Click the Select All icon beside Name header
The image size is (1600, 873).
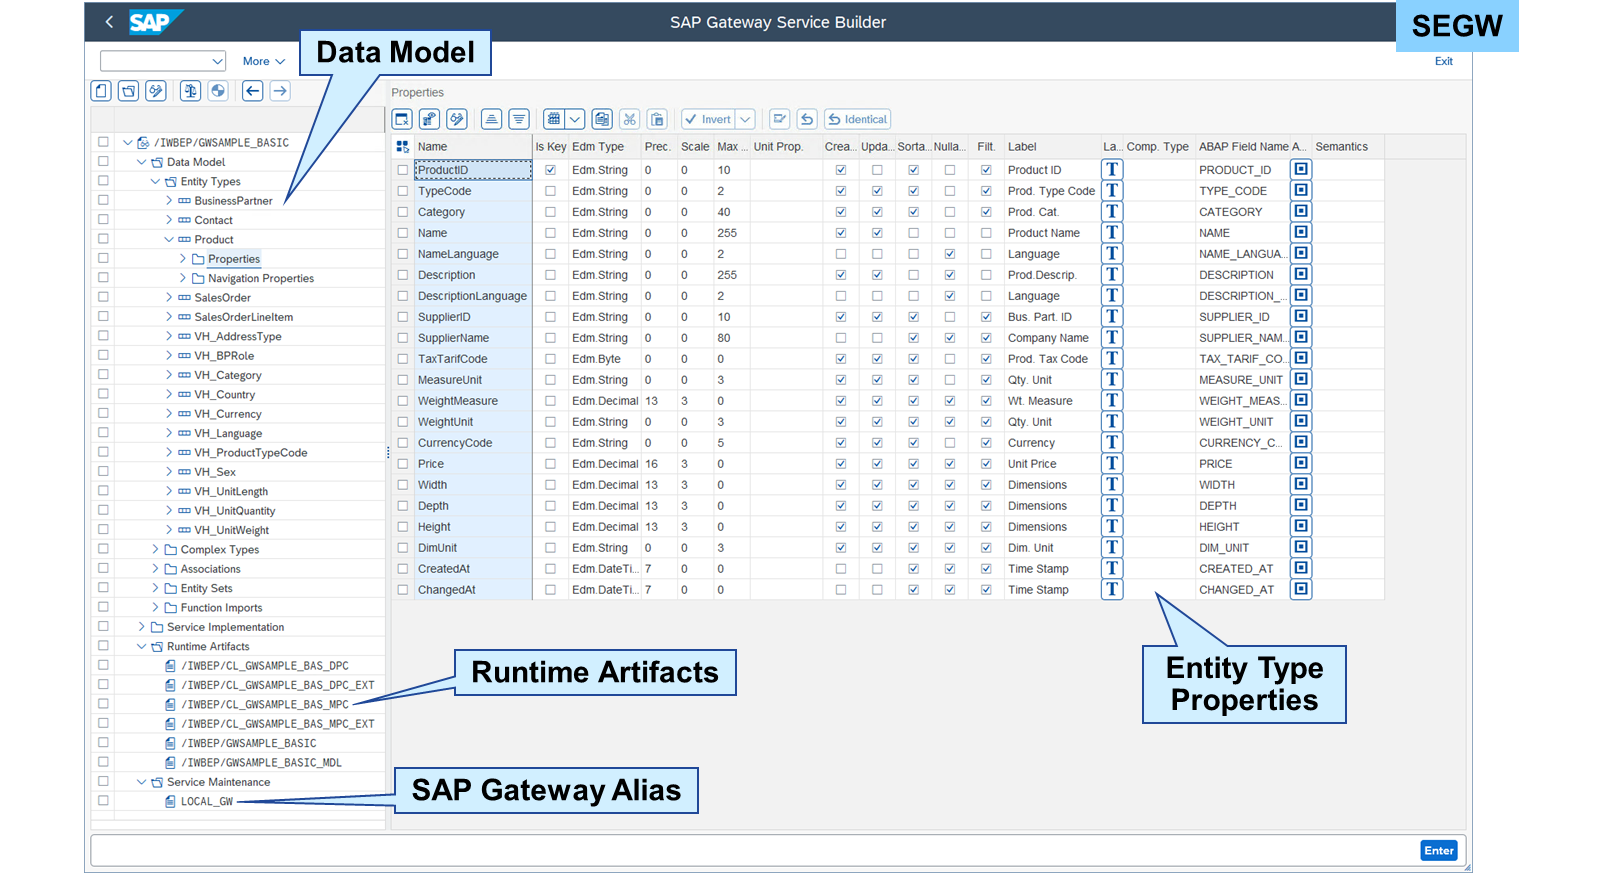(403, 146)
